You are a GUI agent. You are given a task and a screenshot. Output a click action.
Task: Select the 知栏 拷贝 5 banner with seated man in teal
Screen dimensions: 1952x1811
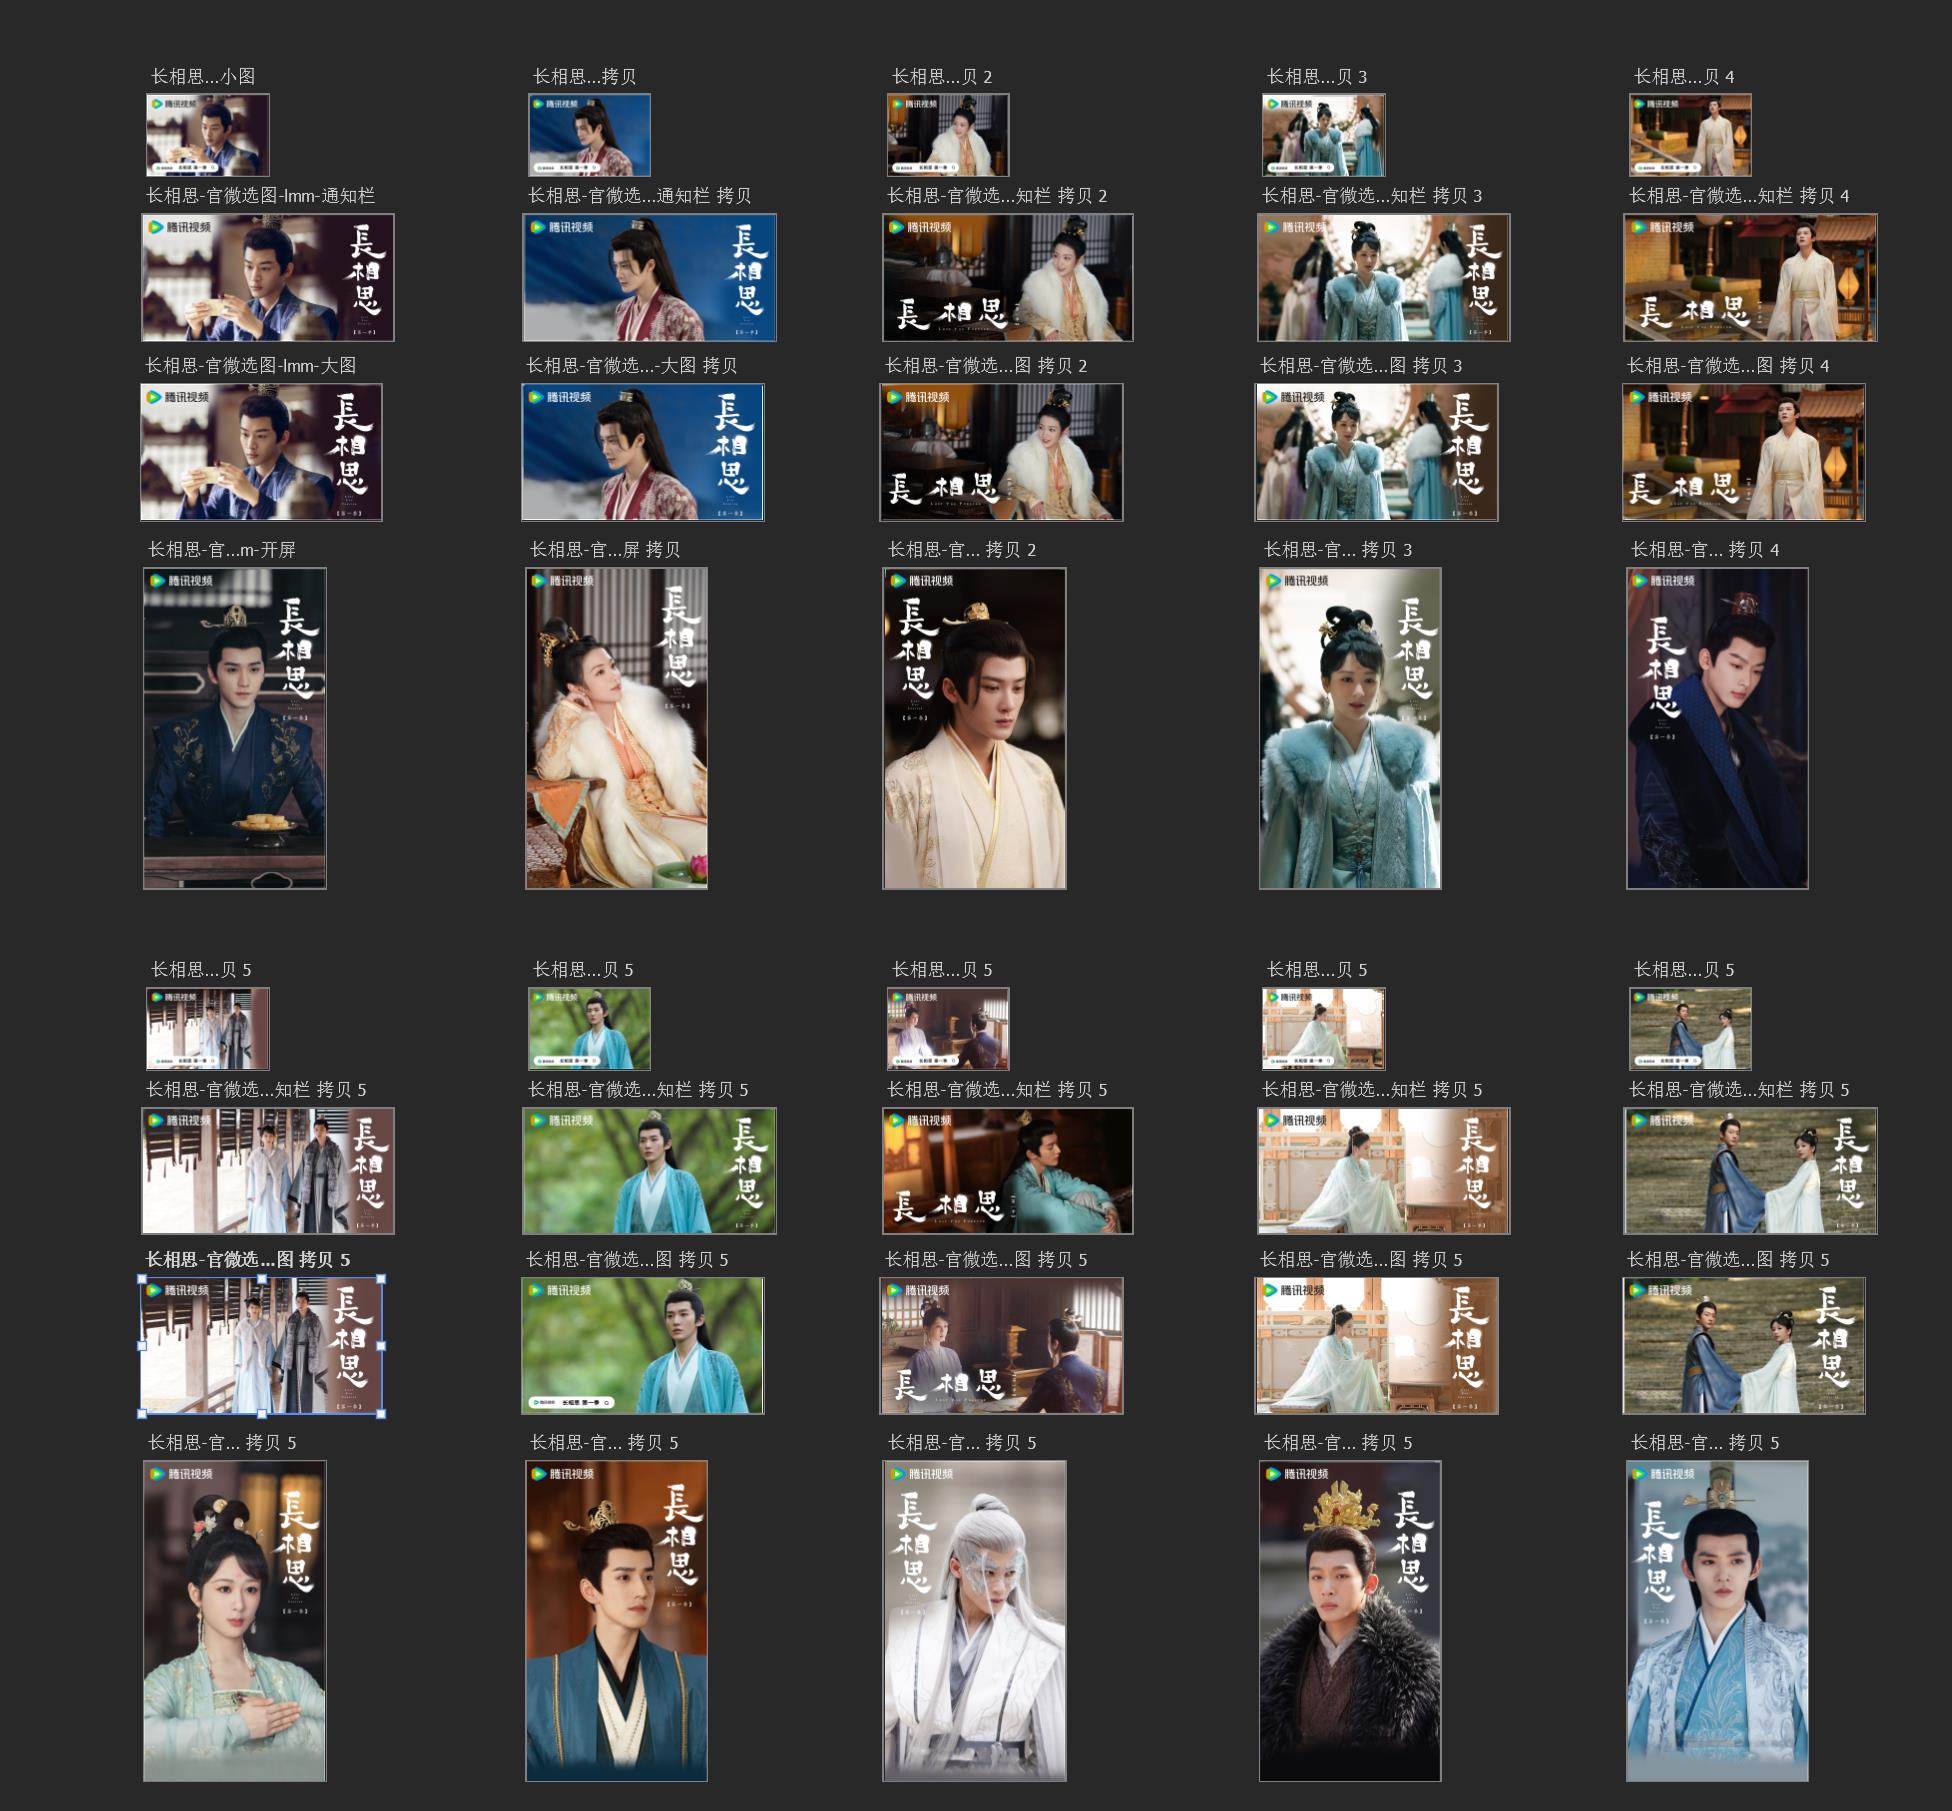pos(1008,1171)
